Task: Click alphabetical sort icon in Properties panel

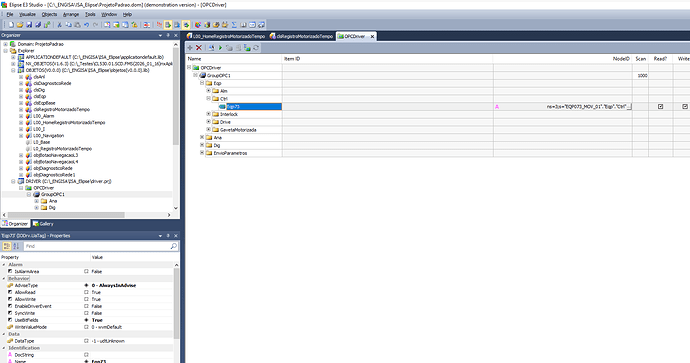Action: pyautogui.click(x=16, y=246)
